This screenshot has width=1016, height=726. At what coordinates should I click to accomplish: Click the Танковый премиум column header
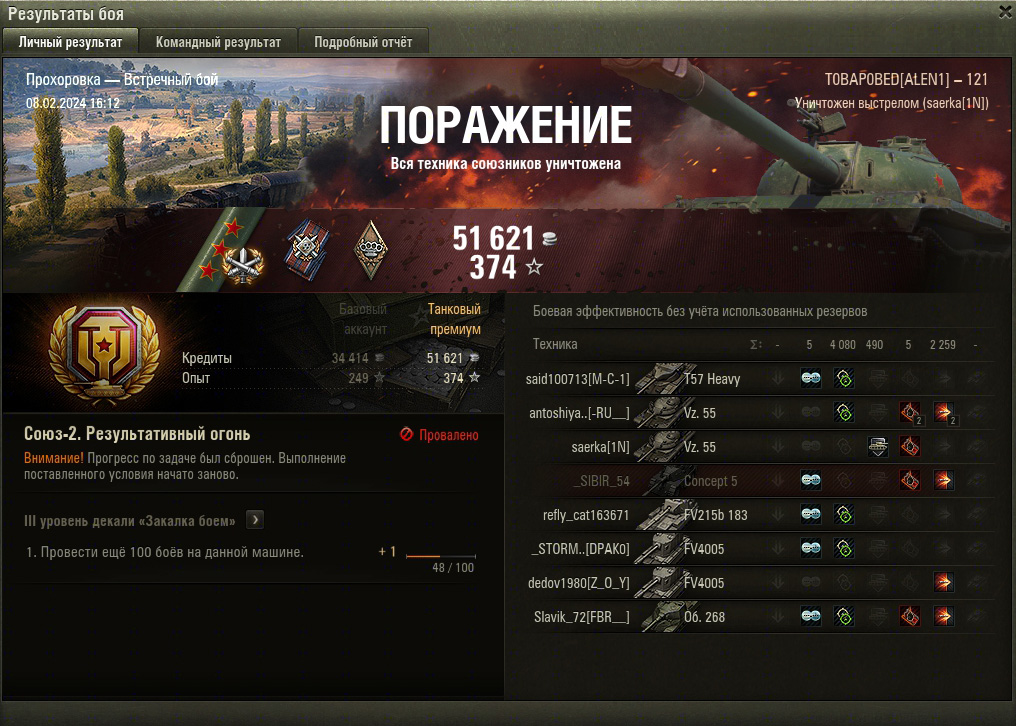click(x=454, y=319)
